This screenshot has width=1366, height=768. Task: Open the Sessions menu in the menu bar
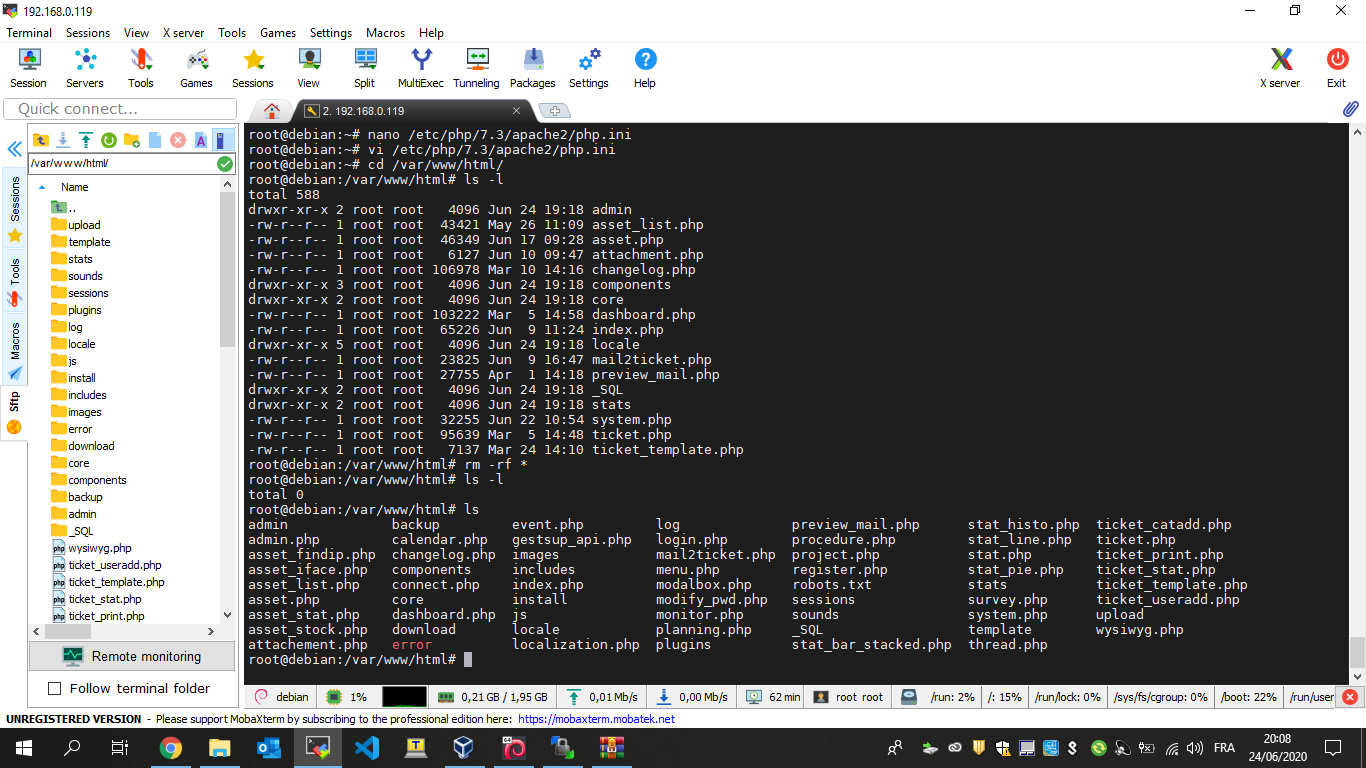pyautogui.click(x=88, y=33)
